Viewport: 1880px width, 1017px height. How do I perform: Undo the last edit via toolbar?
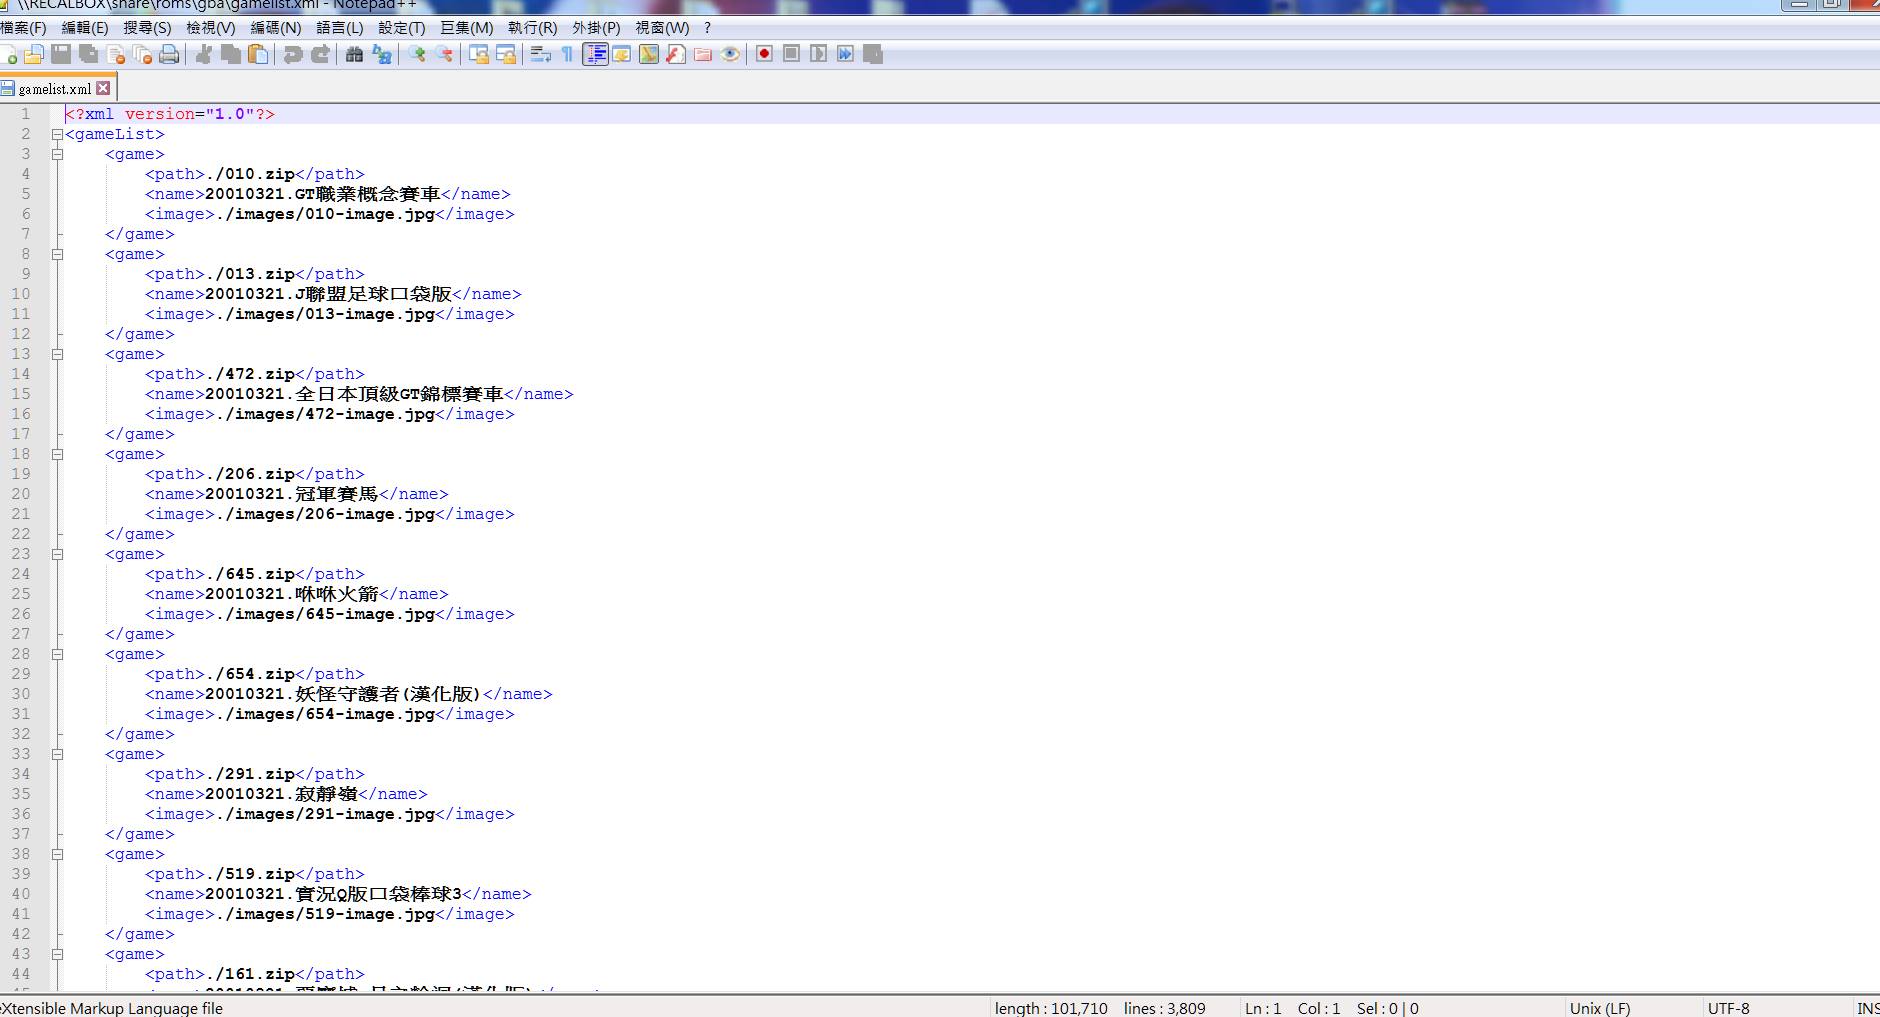pyautogui.click(x=293, y=54)
